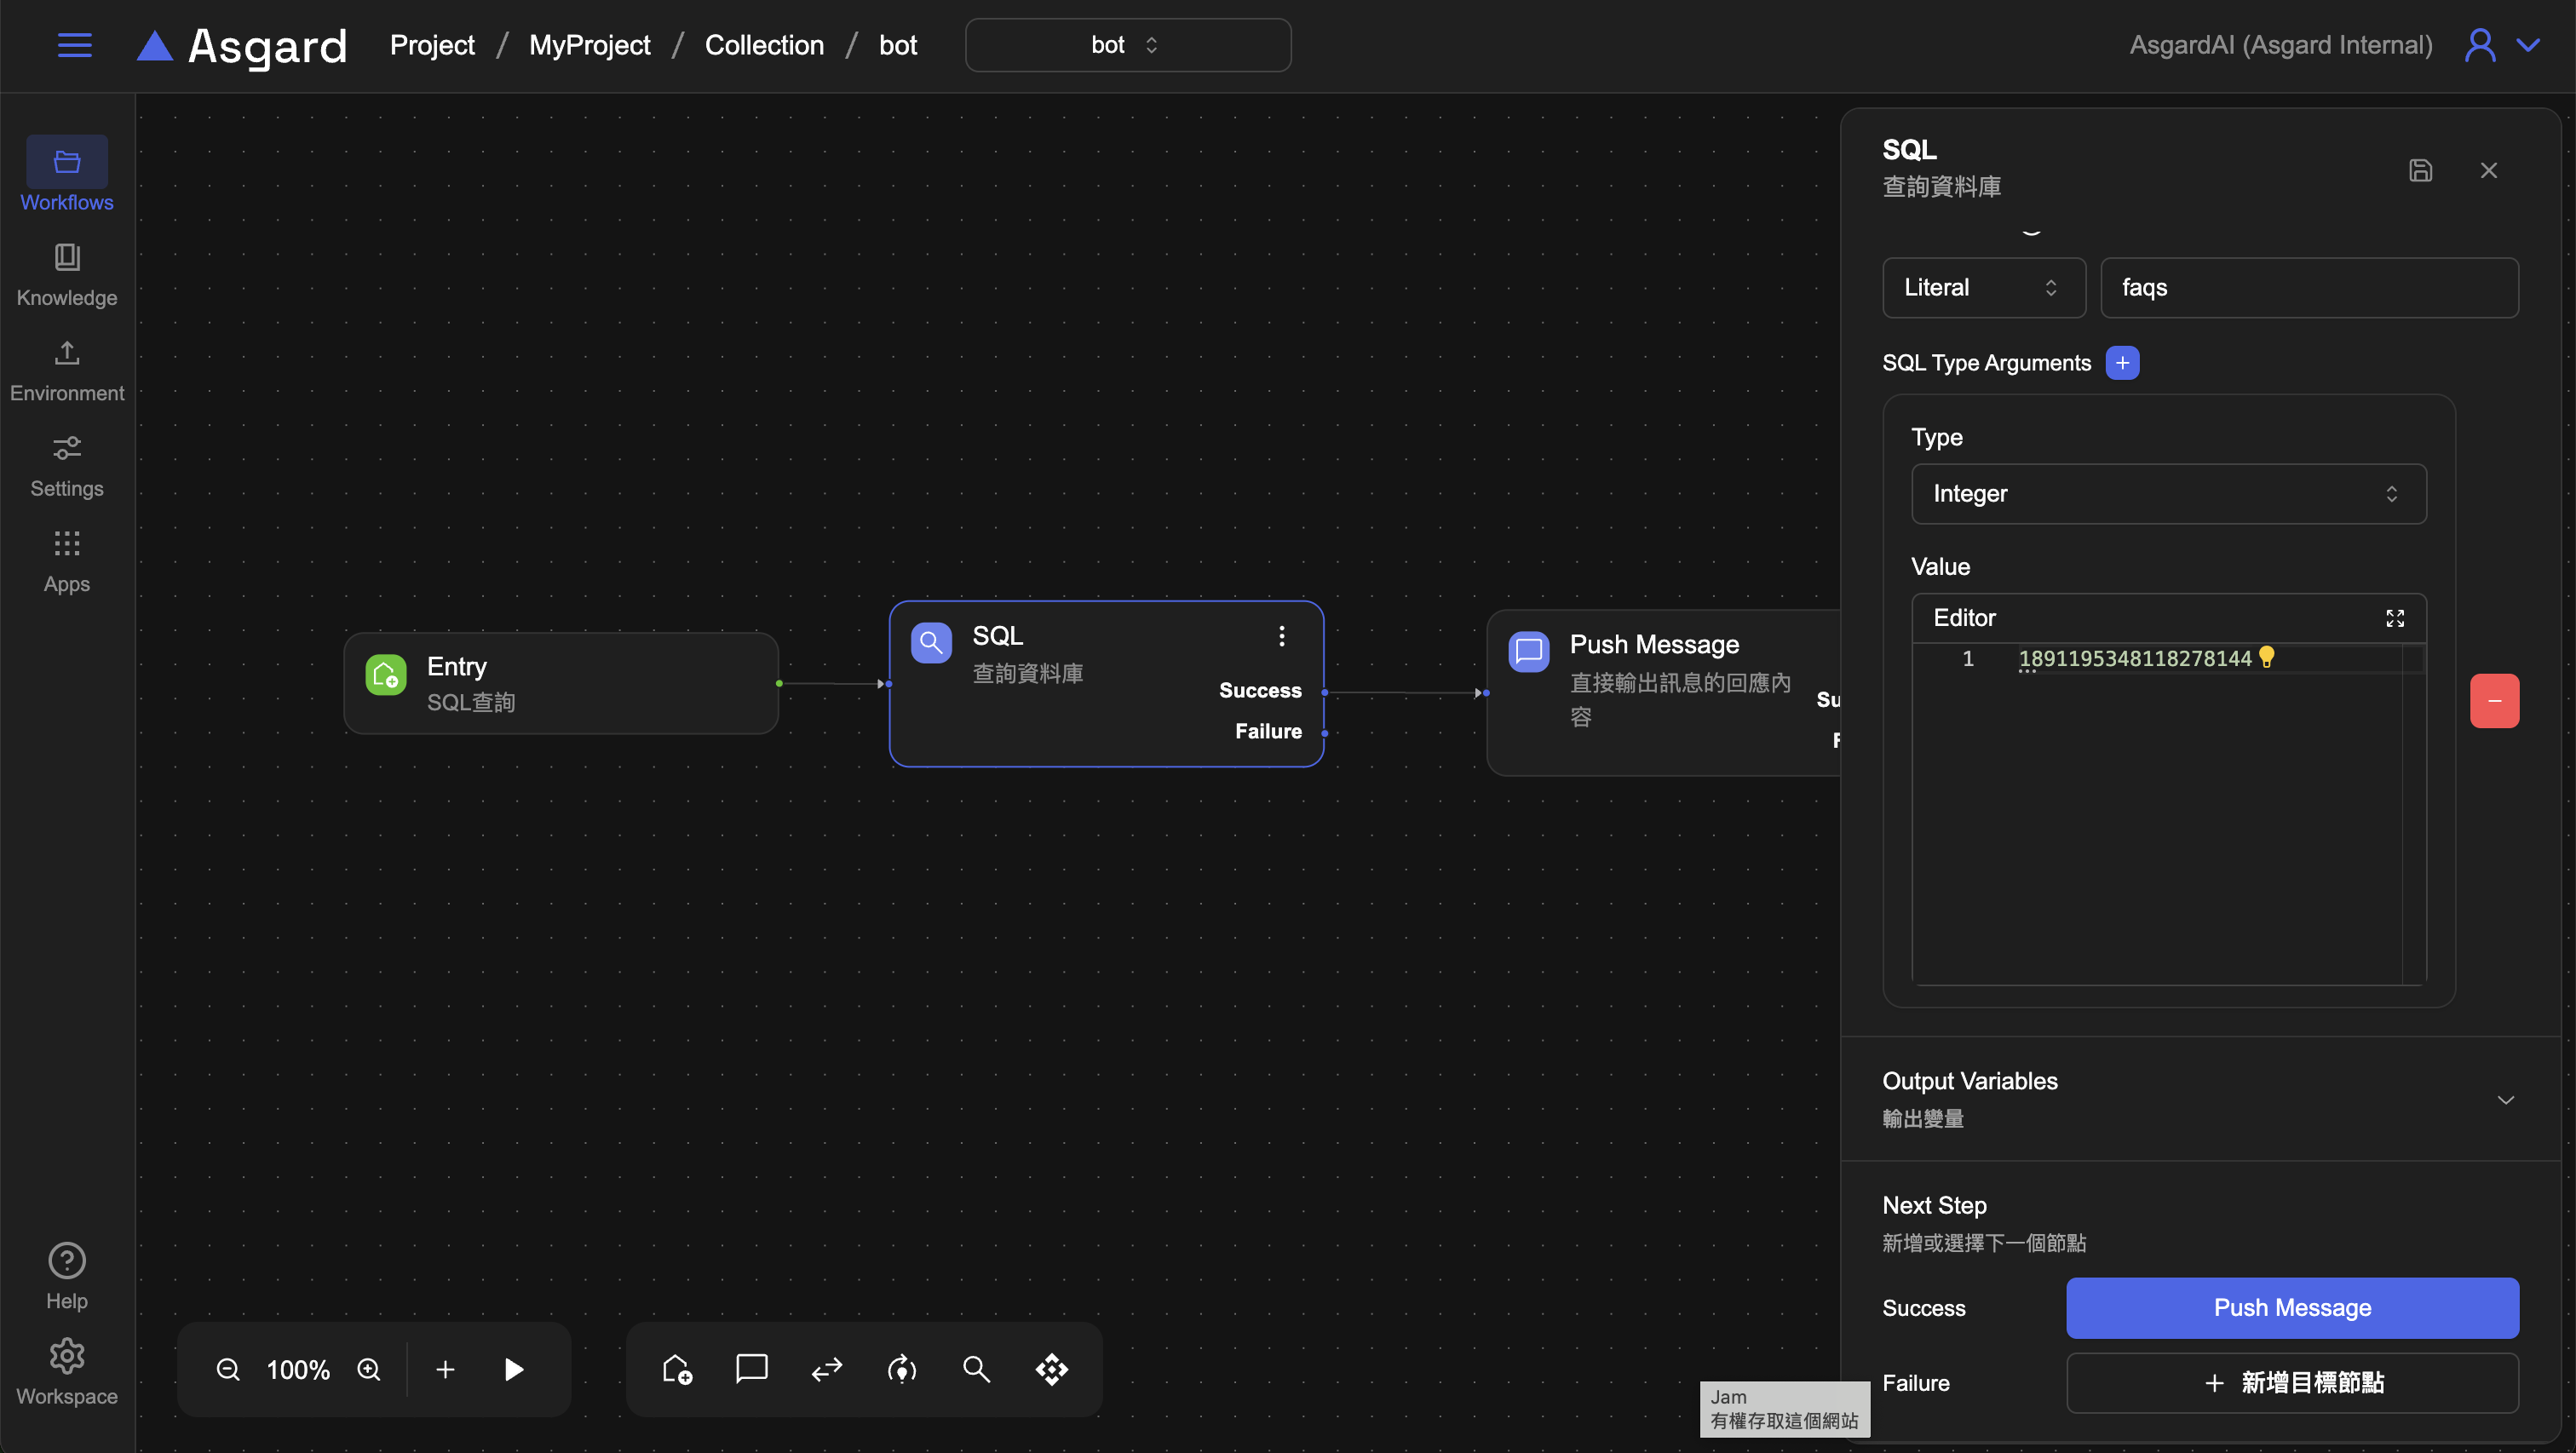
Task: Click the search icon in bottom toolbar
Action: tap(976, 1369)
